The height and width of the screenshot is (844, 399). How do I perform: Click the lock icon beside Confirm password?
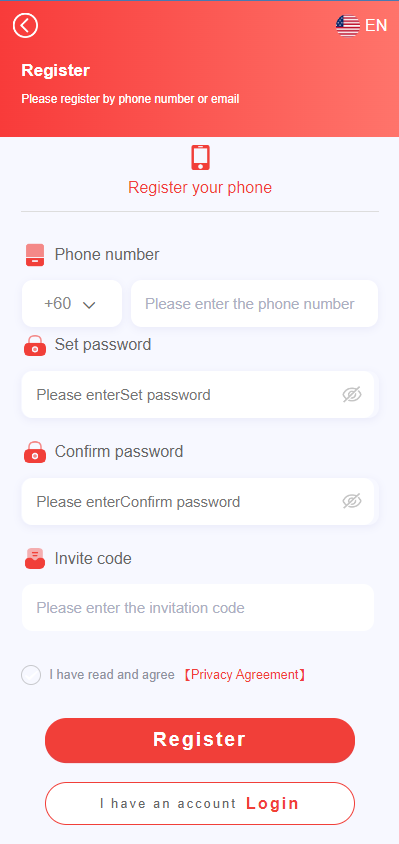pyautogui.click(x=35, y=452)
